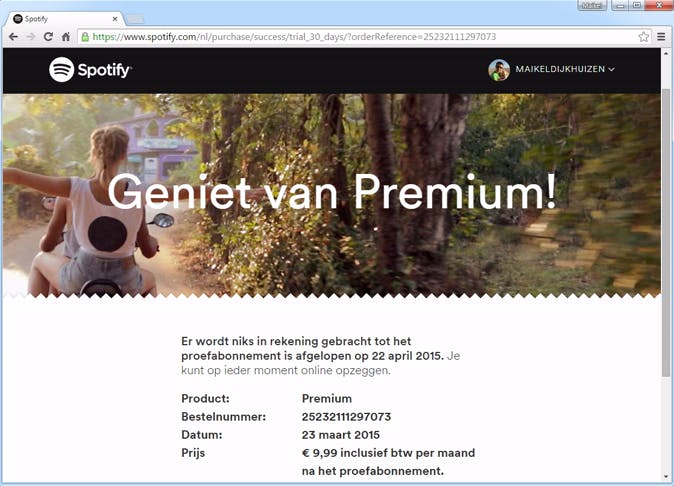Bookmark this page with the star icon
674x486 pixels.
(643, 37)
